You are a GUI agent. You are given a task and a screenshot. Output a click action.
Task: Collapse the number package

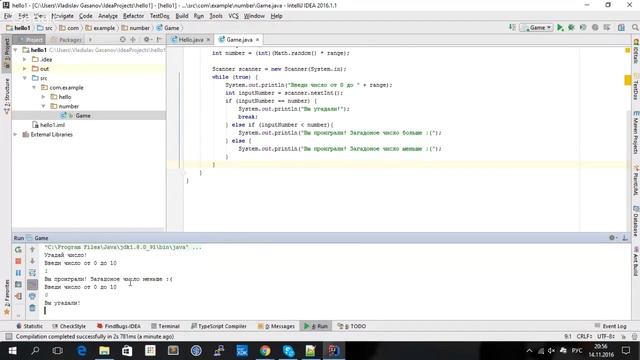(44, 106)
